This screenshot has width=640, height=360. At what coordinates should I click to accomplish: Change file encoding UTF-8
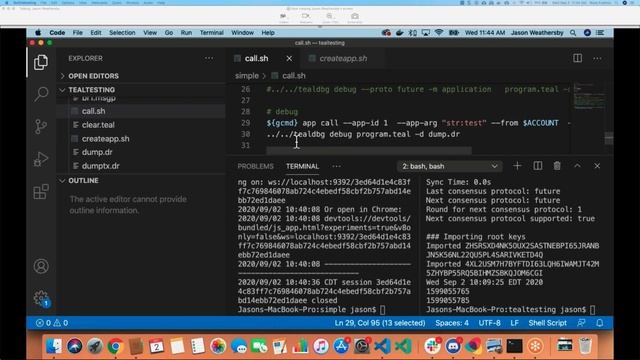pos(489,323)
